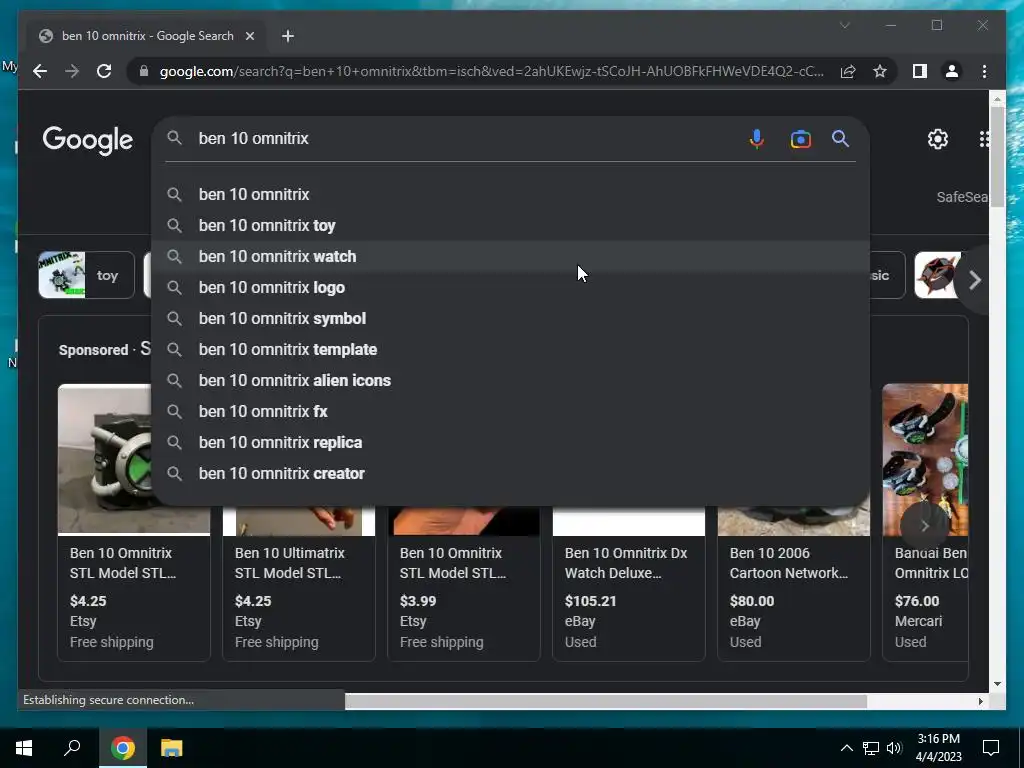
Task: Click the Chrome taskbar icon
Action: pos(123,748)
